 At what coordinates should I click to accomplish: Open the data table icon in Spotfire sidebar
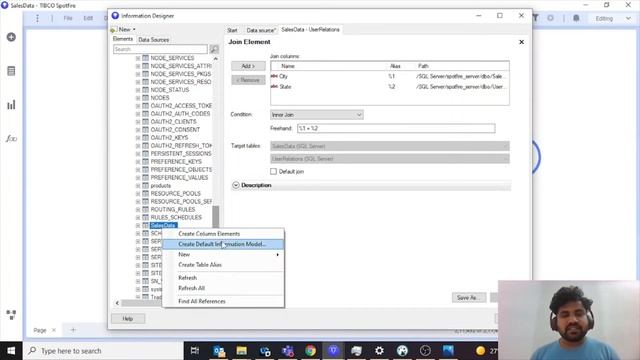11,71
